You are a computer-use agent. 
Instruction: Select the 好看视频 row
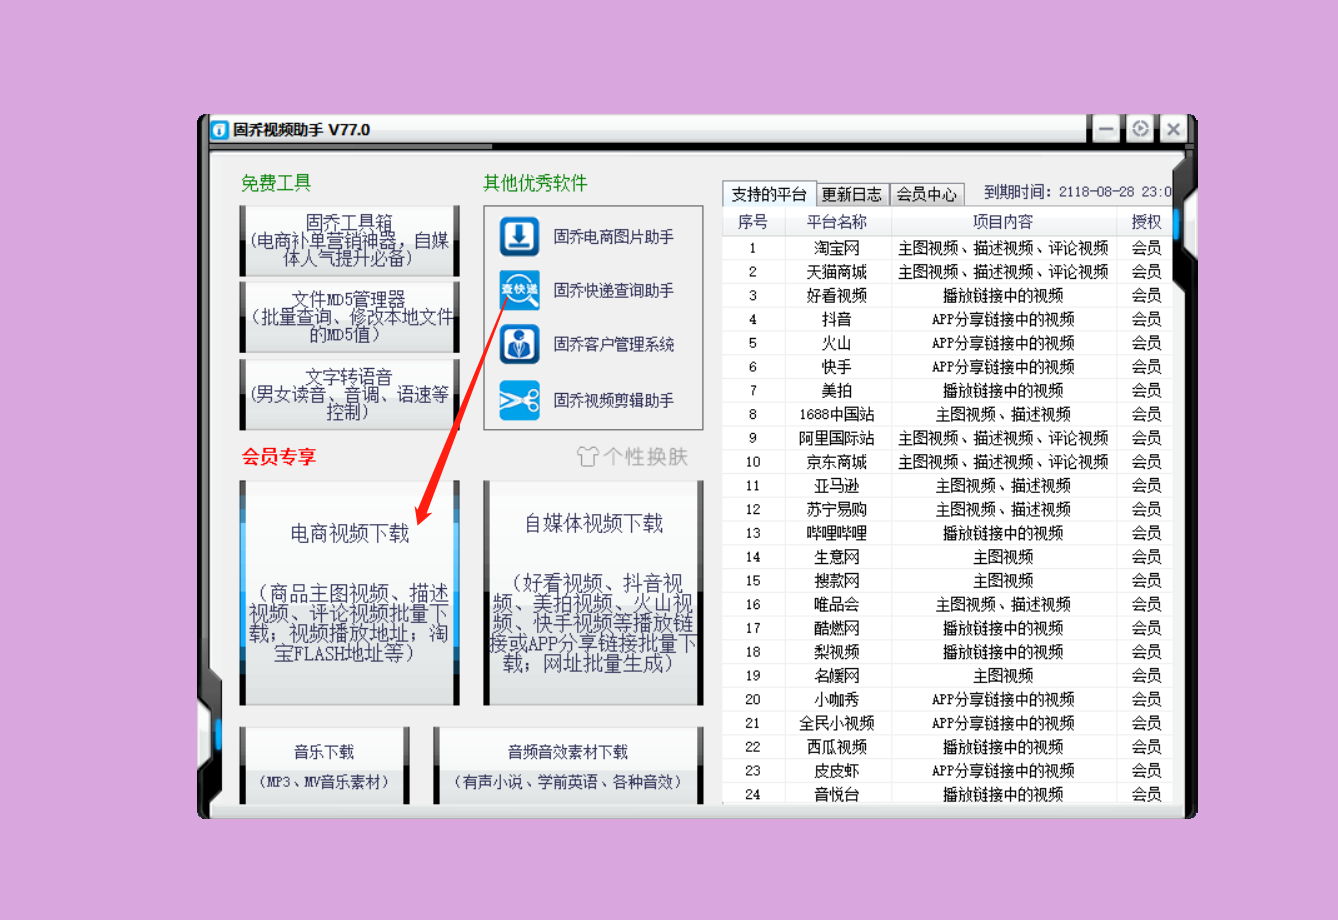[x=947, y=296]
